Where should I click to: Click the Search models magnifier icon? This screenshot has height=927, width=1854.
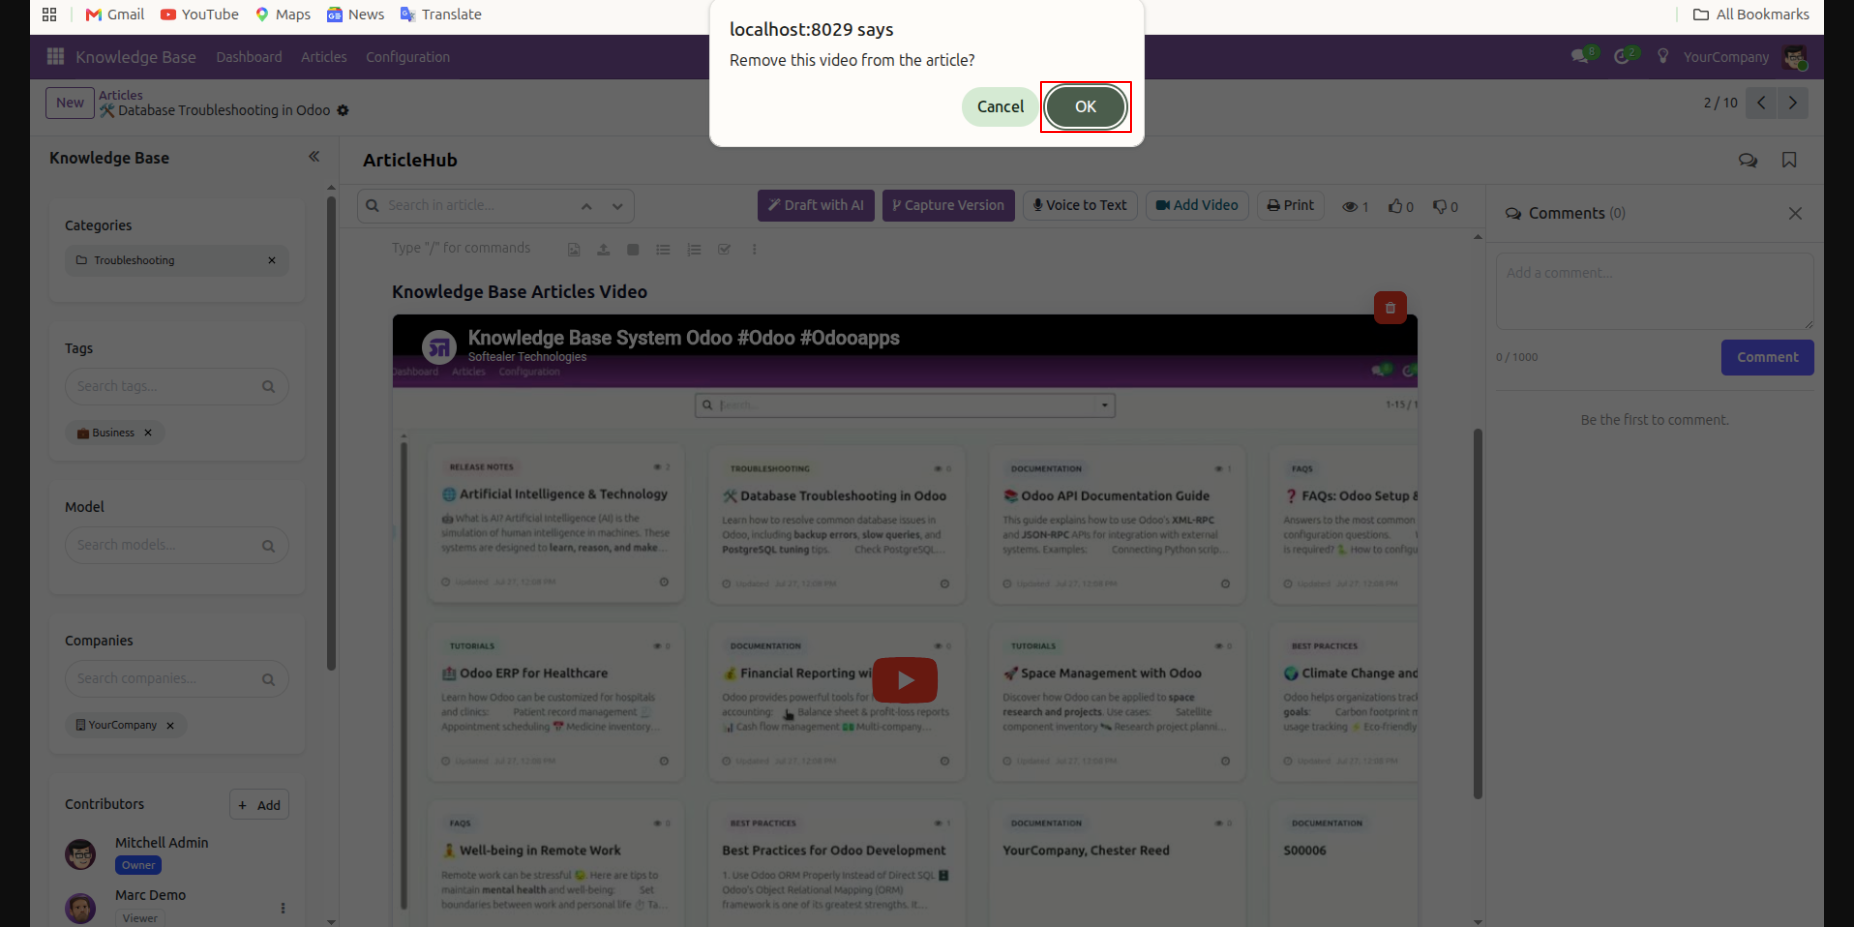click(268, 546)
